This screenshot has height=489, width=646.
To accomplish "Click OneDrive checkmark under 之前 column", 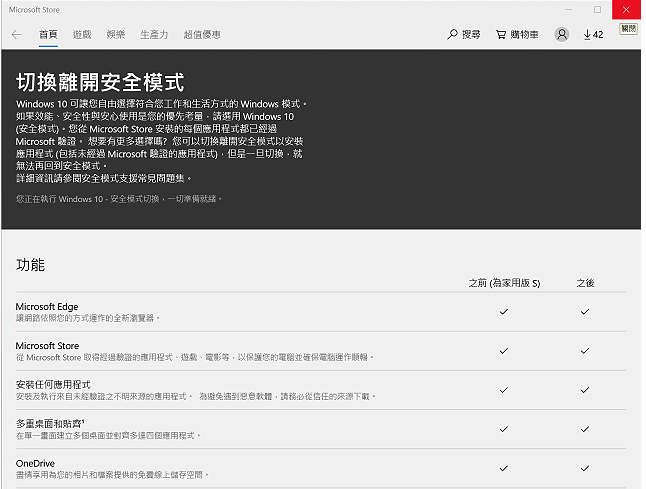I will pos(504,468).
